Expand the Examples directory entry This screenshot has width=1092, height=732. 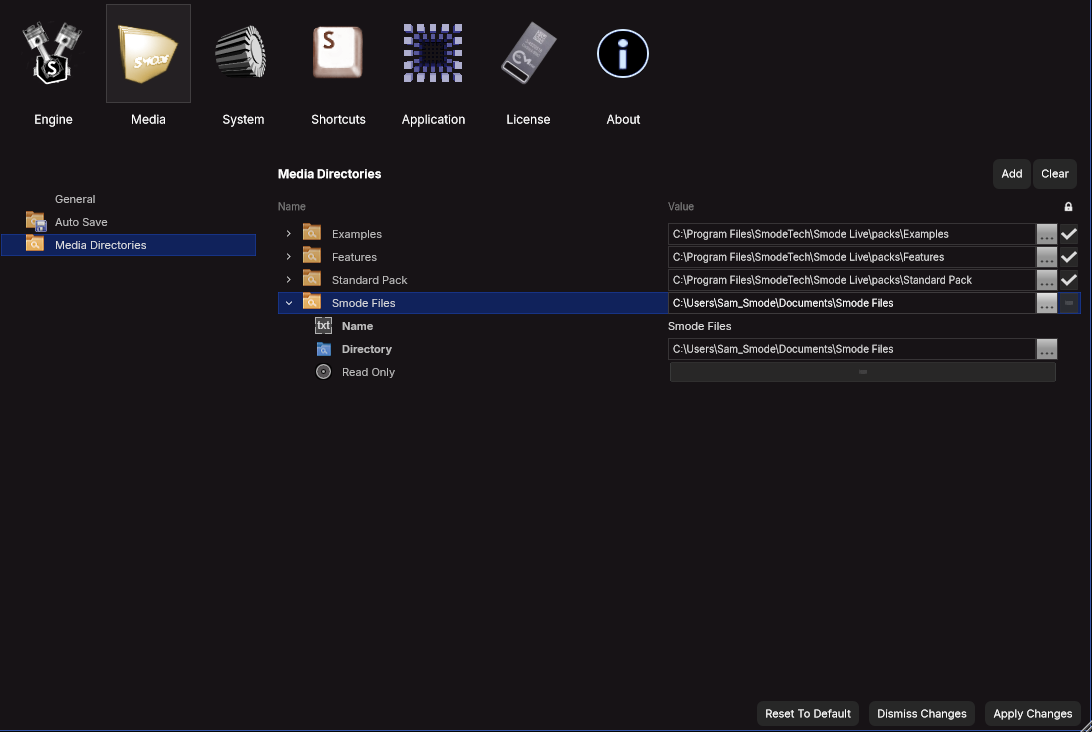click(x=288, y=233)
